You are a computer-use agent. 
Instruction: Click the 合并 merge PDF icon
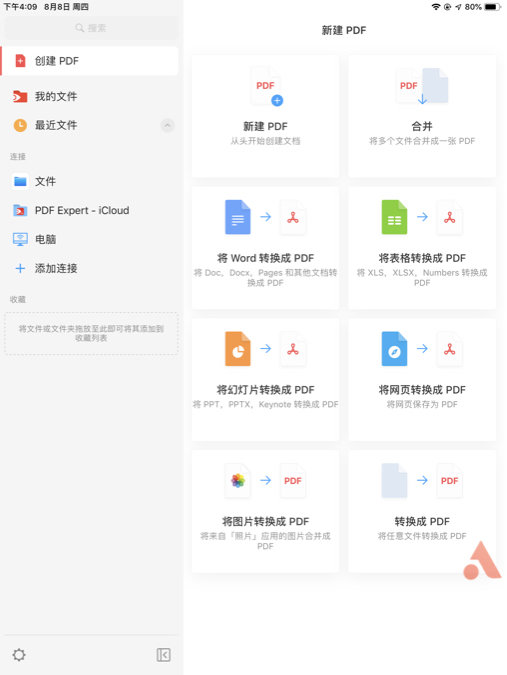coord(422,87)
